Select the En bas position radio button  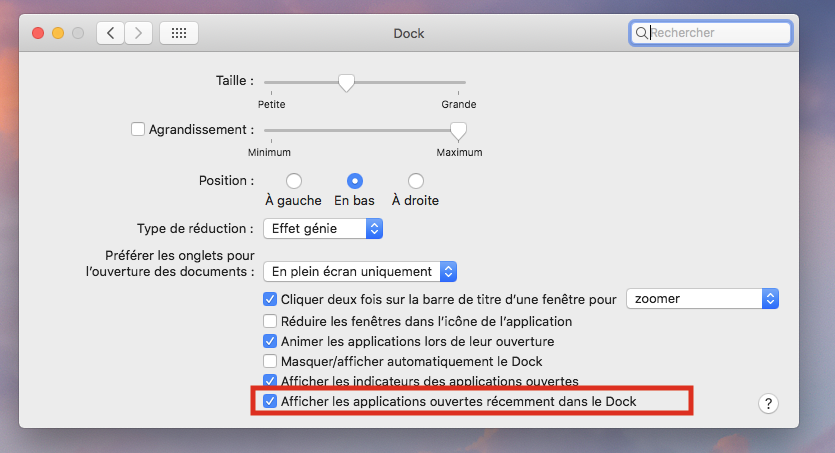(x=355, y=181)
